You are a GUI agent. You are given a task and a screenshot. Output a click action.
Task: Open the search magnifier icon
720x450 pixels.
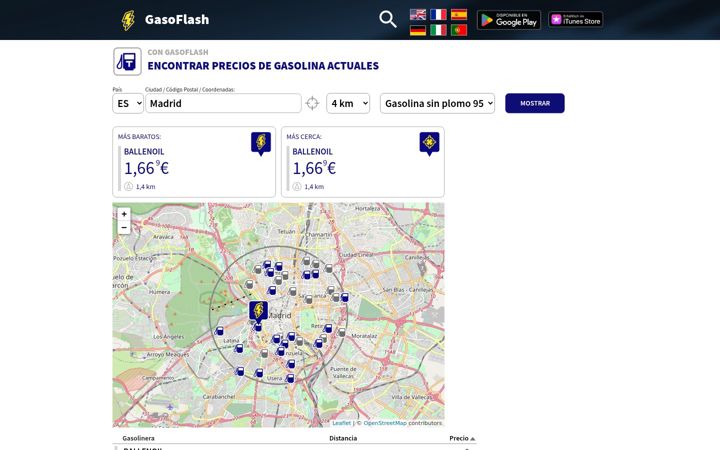coord(388,19)
